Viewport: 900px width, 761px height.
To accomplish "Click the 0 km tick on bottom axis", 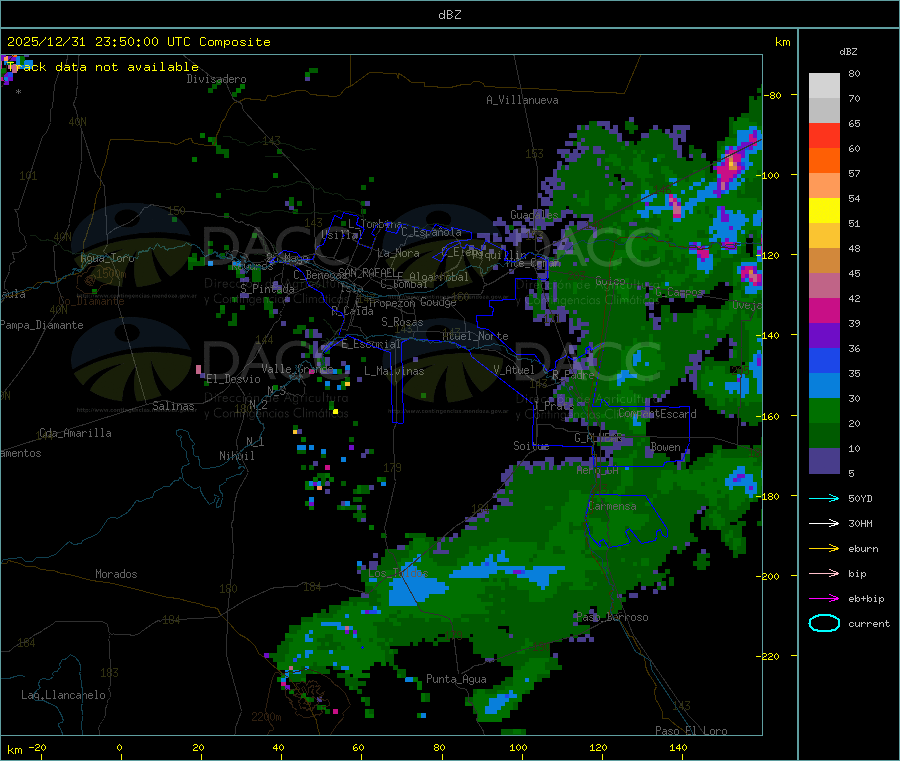I will pyautogui.click(x=119, y=747).
